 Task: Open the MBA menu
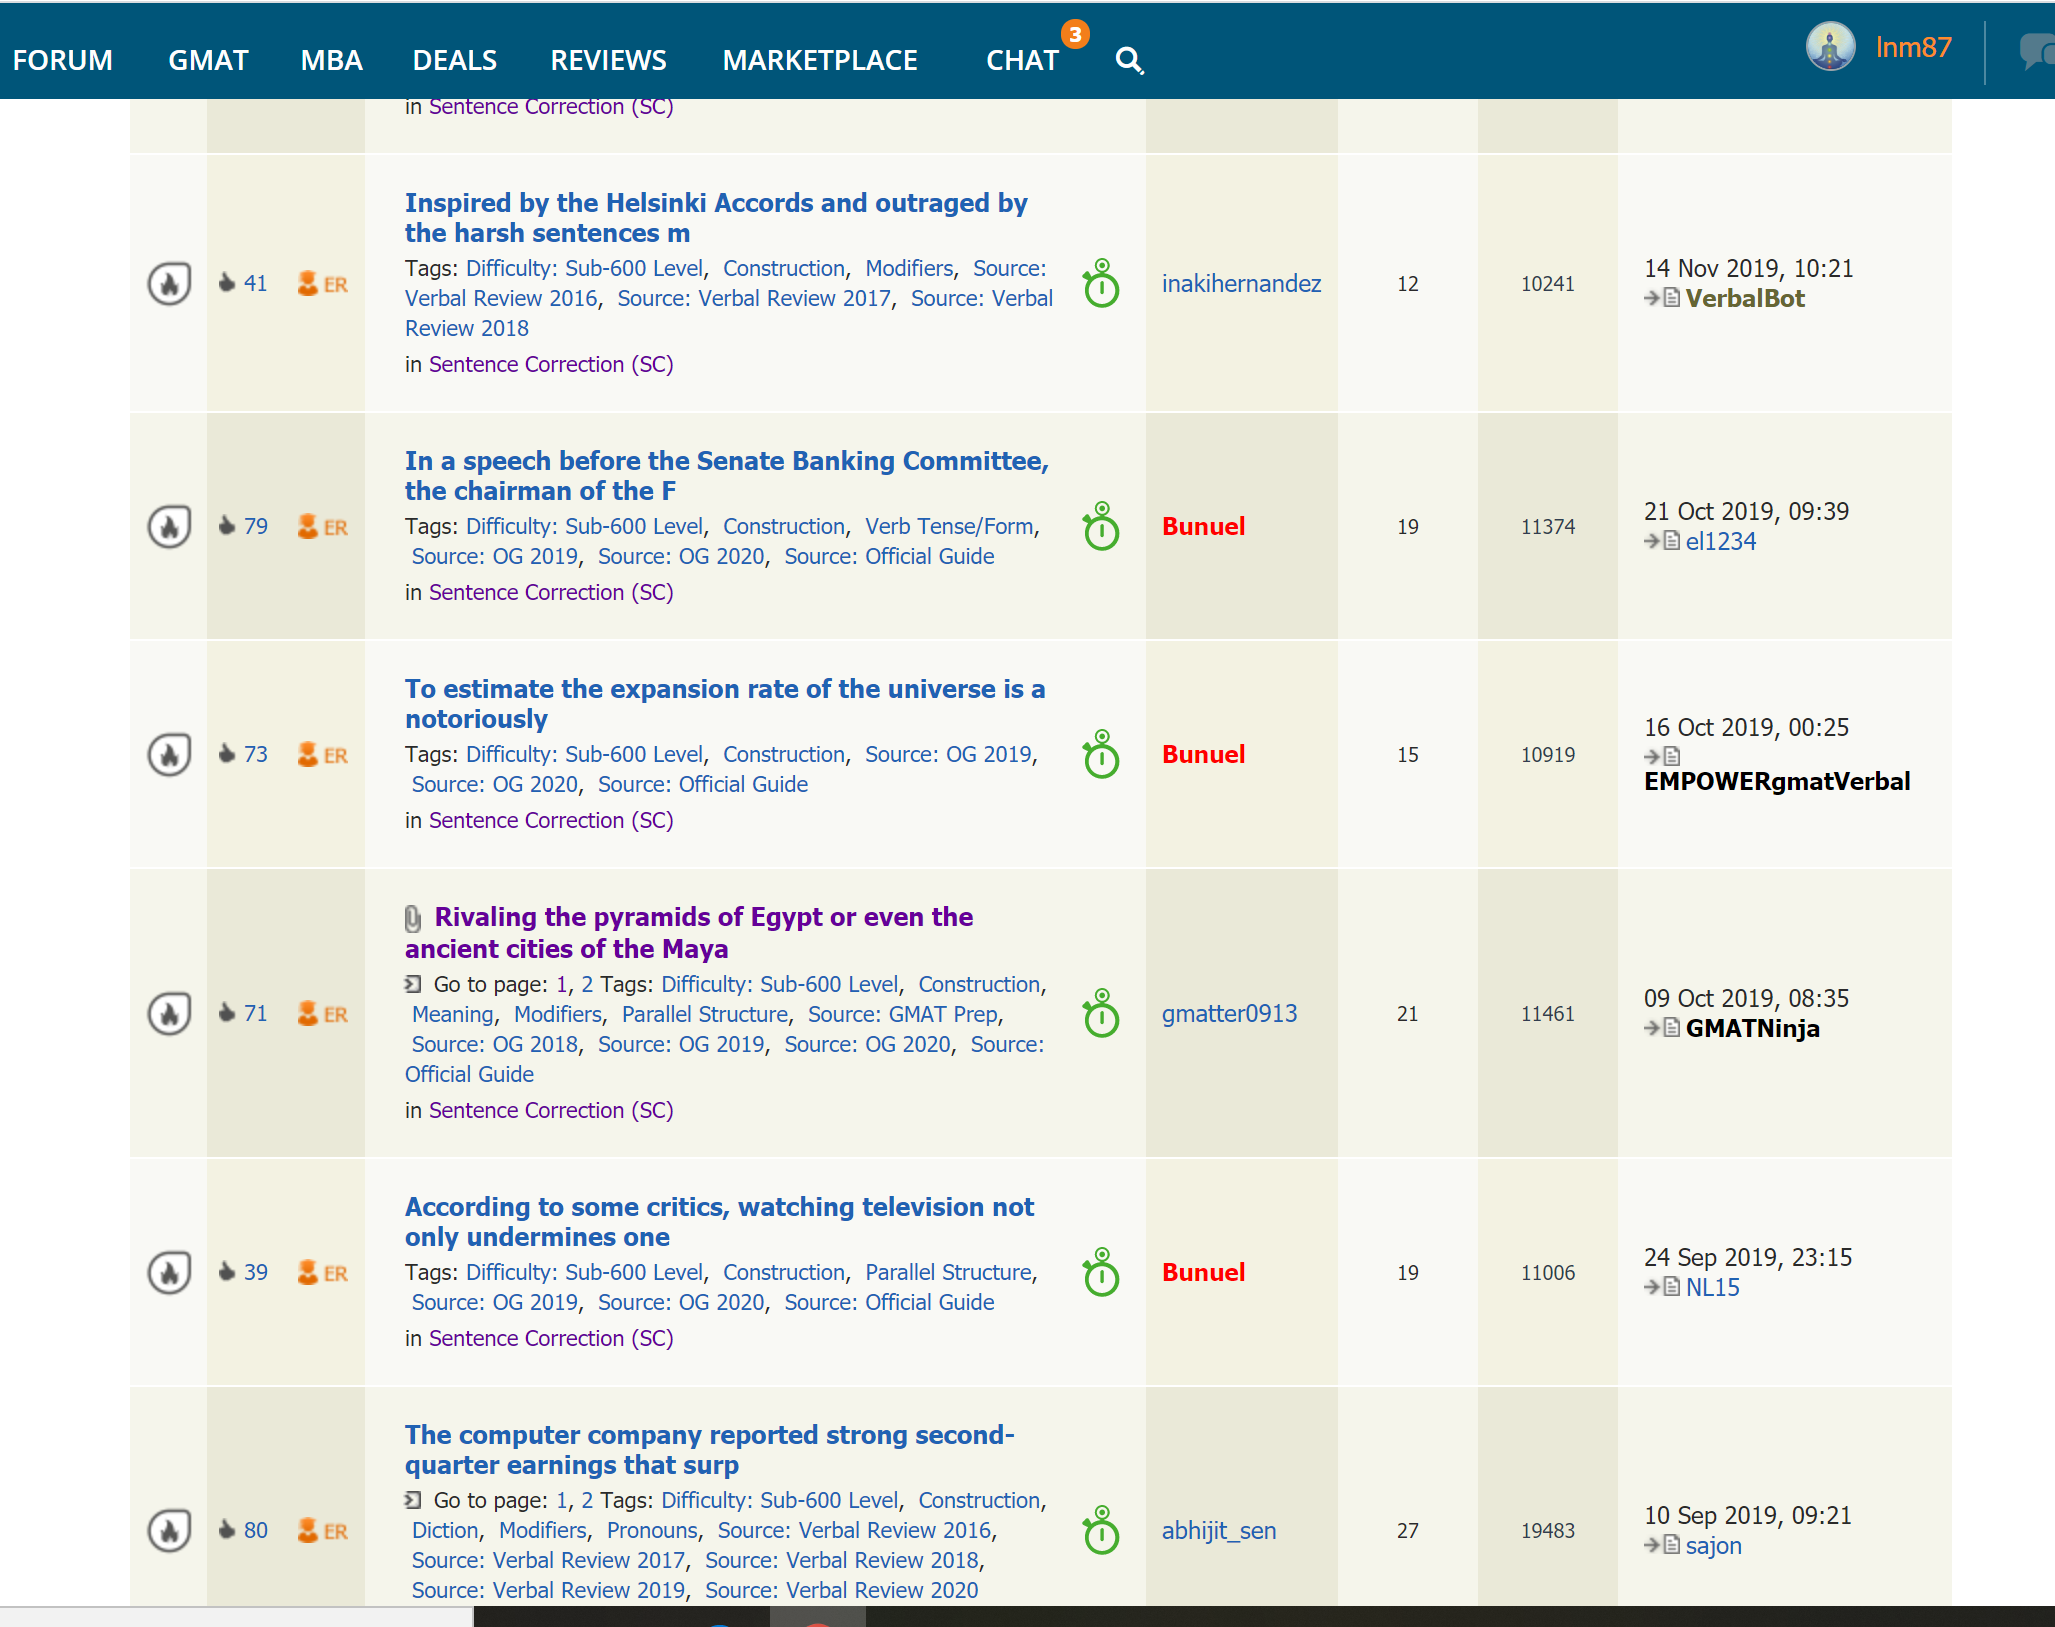tap(331, 60)
